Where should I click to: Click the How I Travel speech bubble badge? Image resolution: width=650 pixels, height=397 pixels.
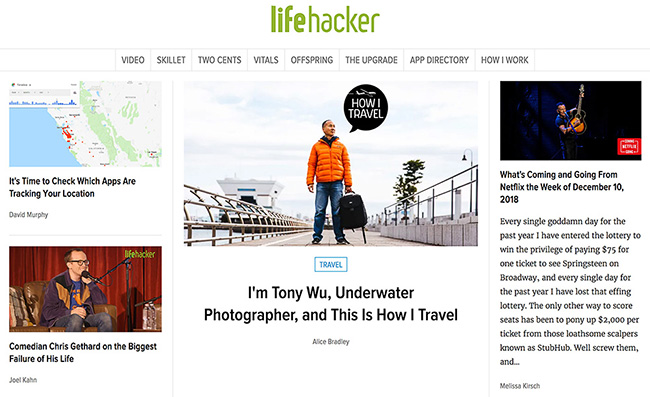(x=366, y=108)
